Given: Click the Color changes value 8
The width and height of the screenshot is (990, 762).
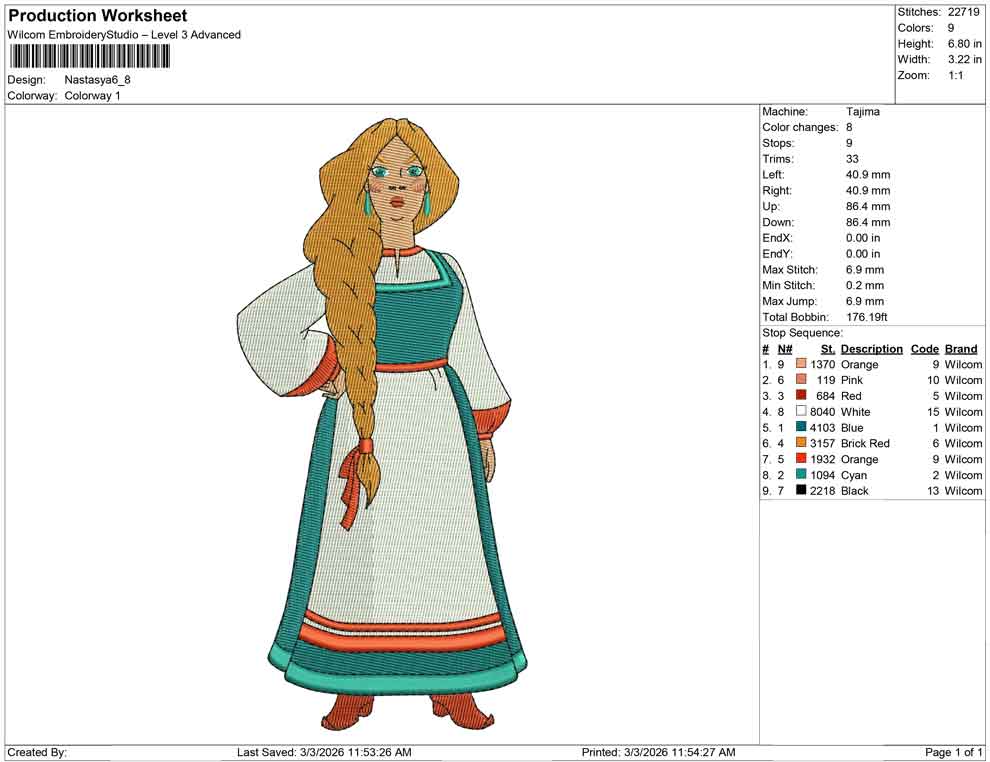Looking at the screenshot, I should 849,127.
